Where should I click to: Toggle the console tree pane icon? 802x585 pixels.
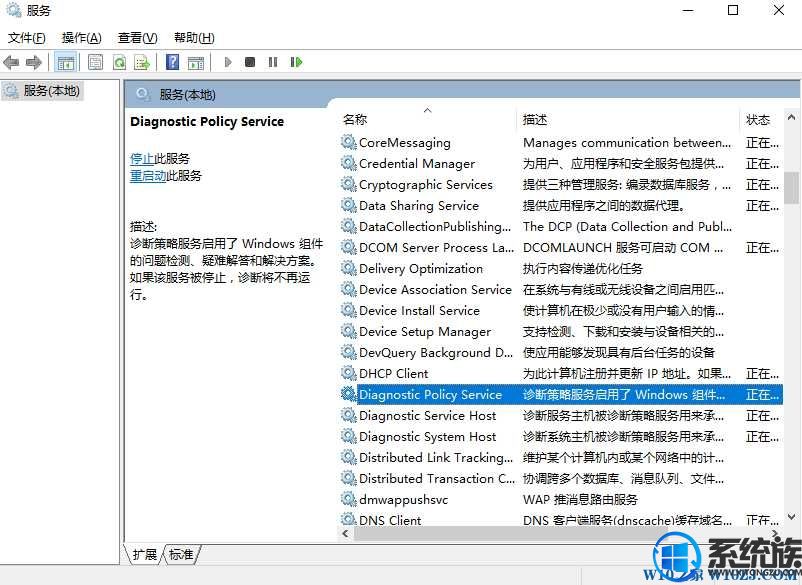pyautogui.click(x=65, y=62)
